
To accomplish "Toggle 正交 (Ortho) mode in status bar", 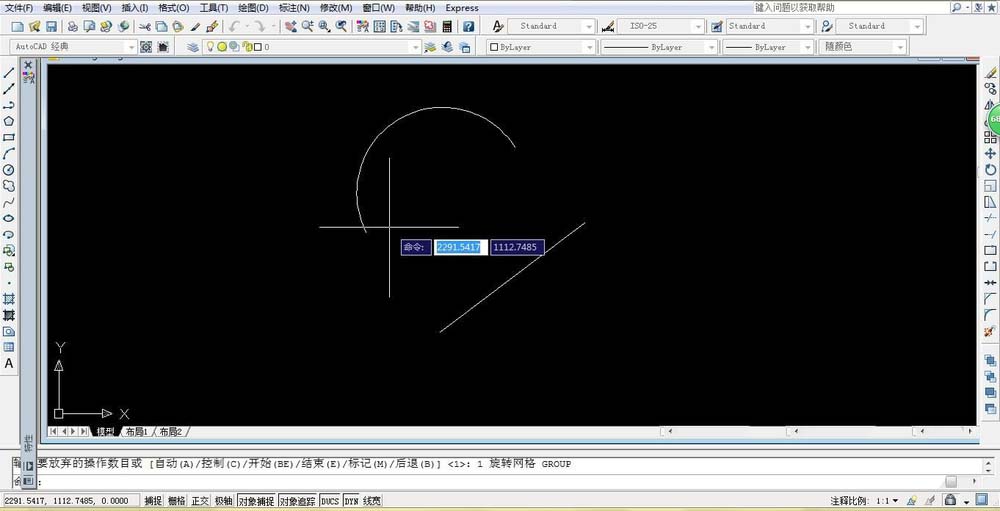I will (x=200, y=501).
